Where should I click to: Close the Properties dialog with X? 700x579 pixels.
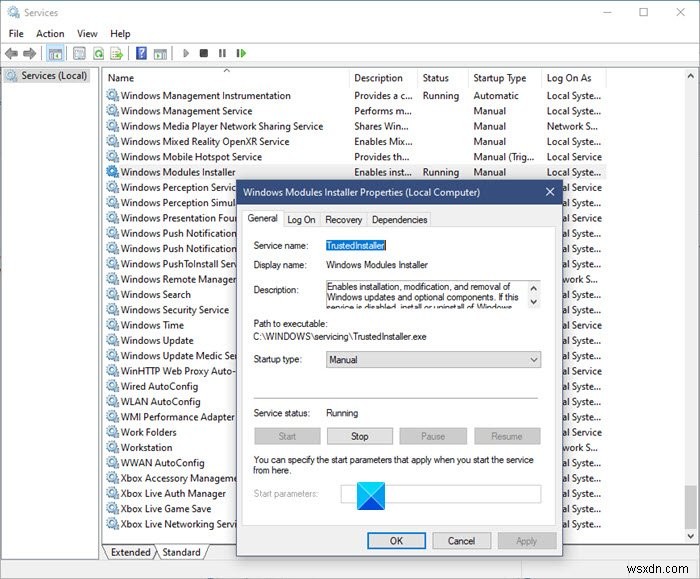point(550,192)
